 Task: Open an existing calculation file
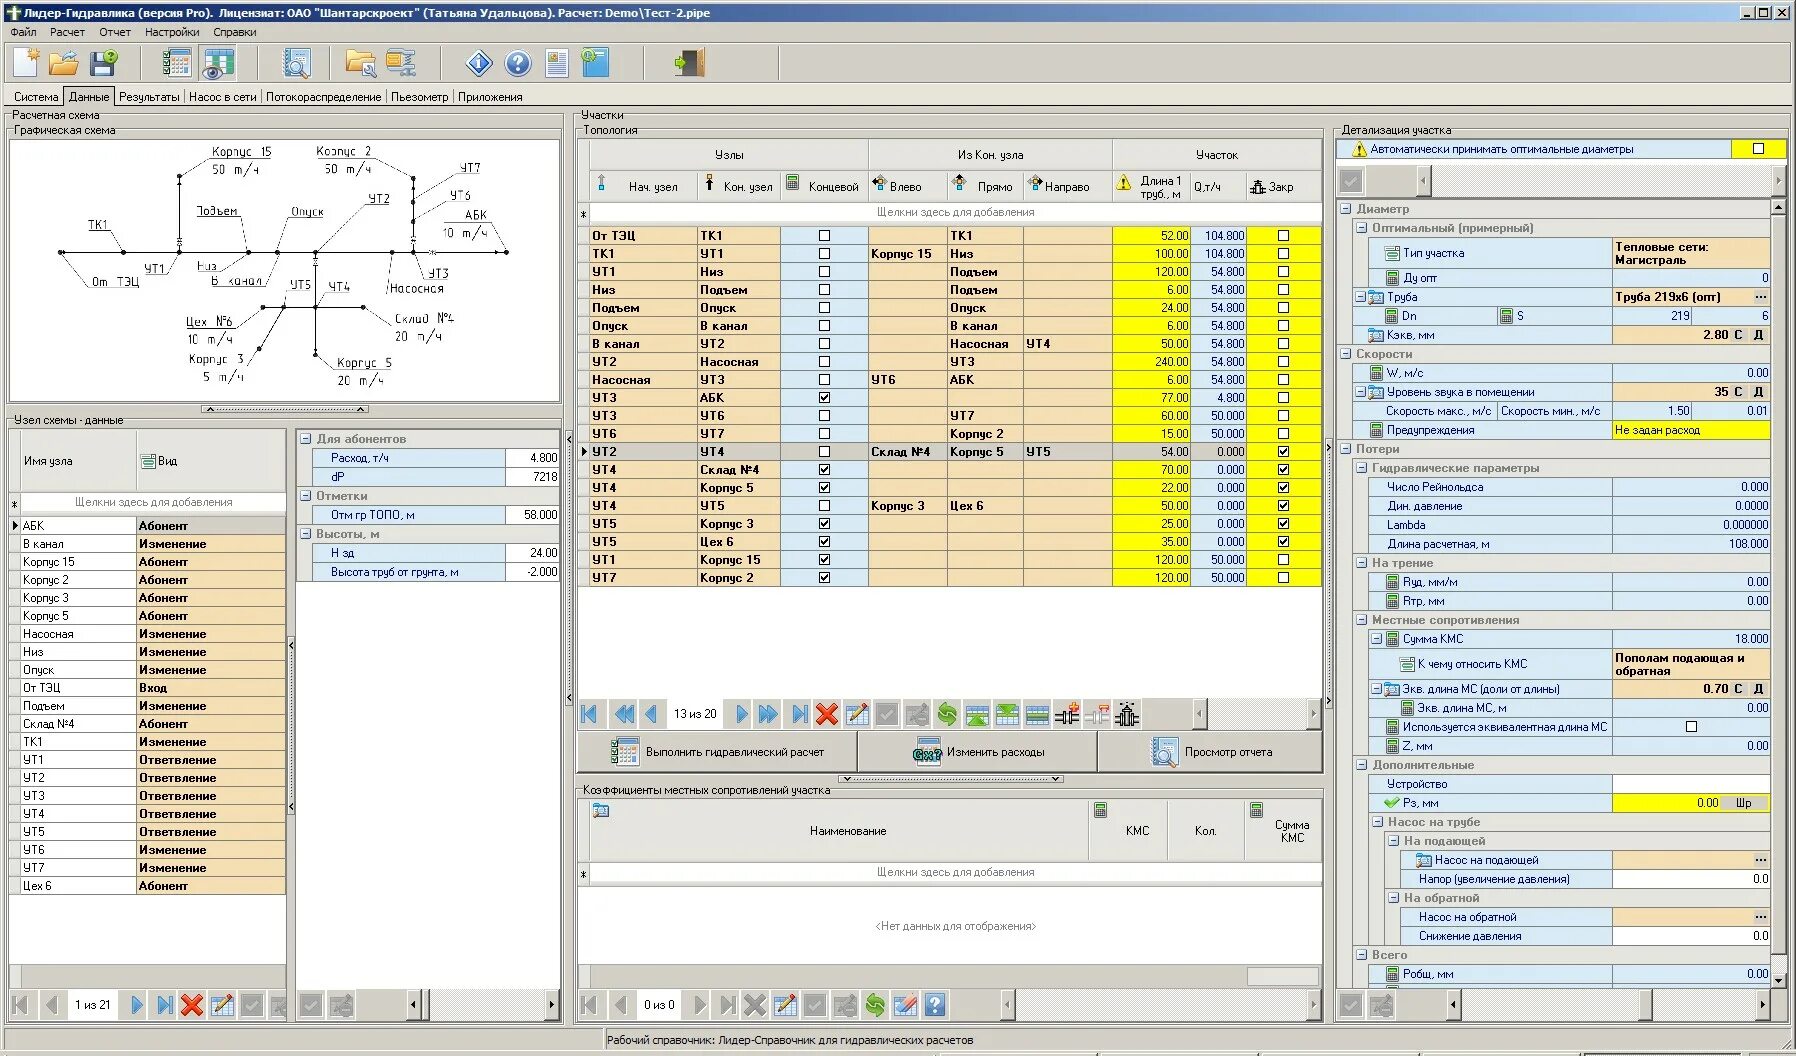pyautogui.click(x=64, y=64)
